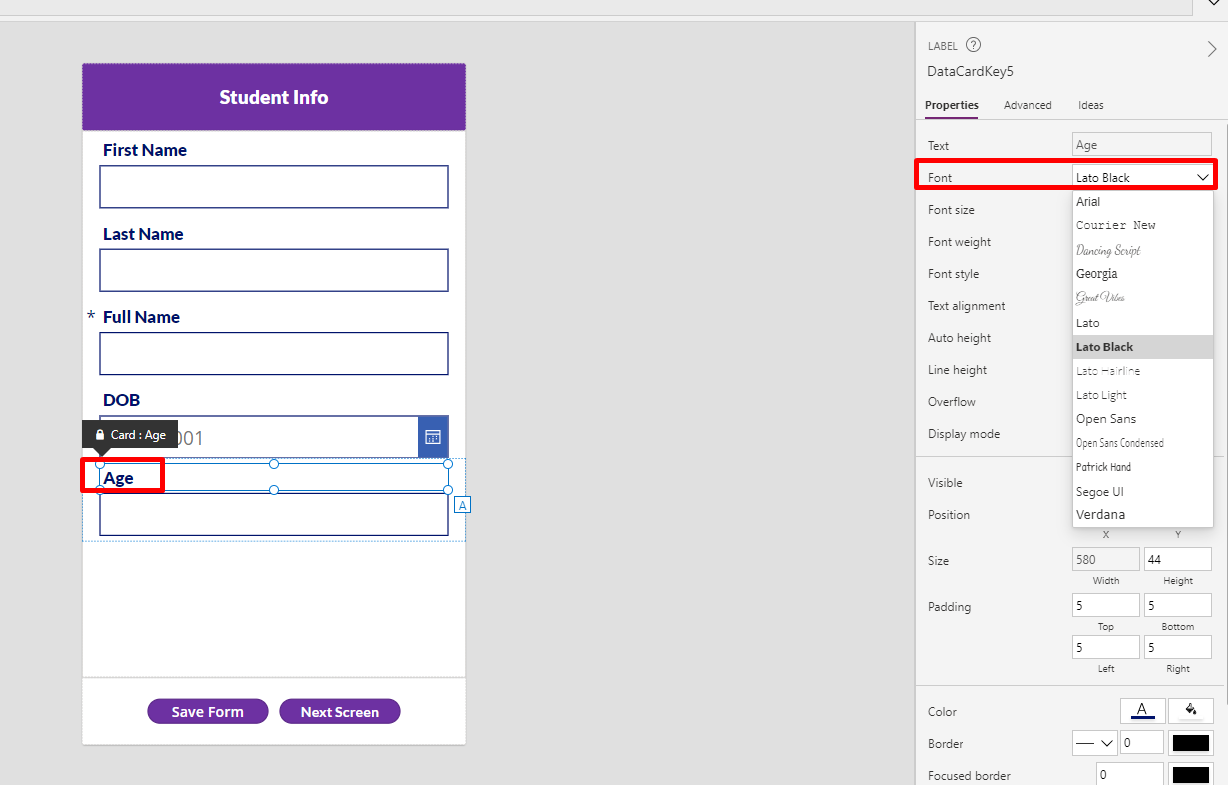Screen dimensions: 1228x785
Task: Click the lock icon in Card : Age tooltip
Action: click(100, 435)
